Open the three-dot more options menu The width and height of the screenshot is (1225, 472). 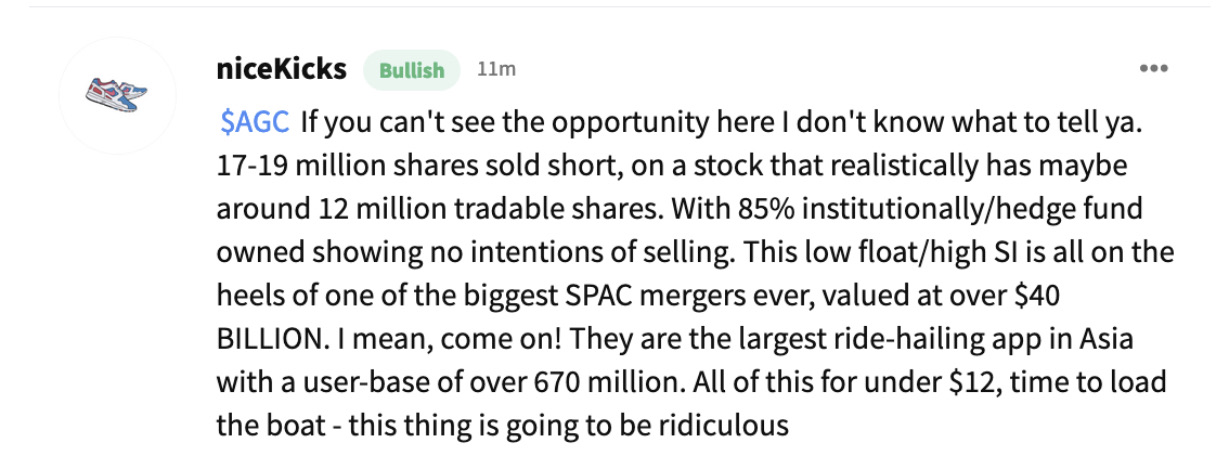[1153, 69]
